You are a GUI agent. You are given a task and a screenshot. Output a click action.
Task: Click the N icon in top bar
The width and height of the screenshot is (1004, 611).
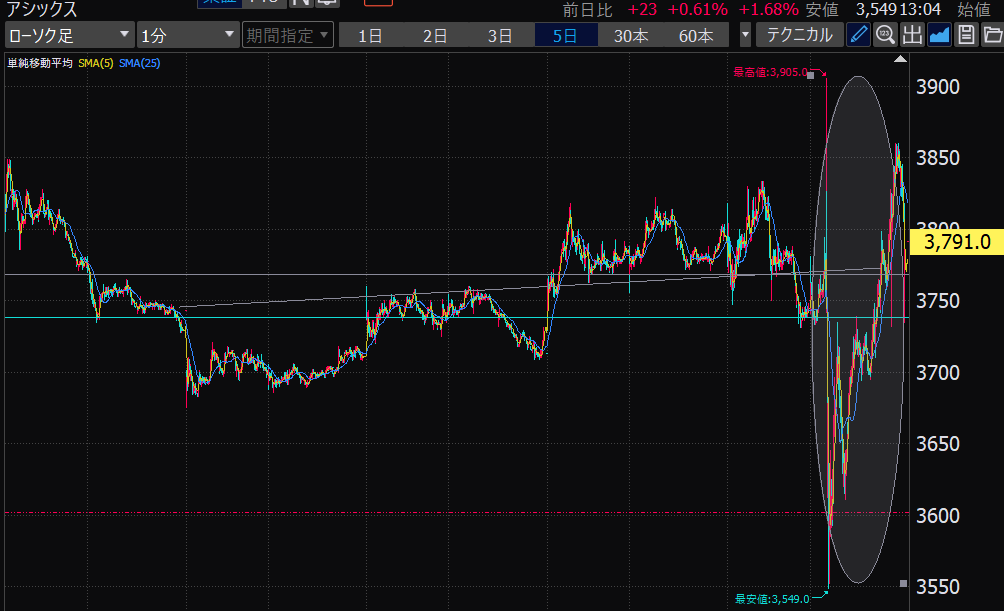(x=300, y=3)
